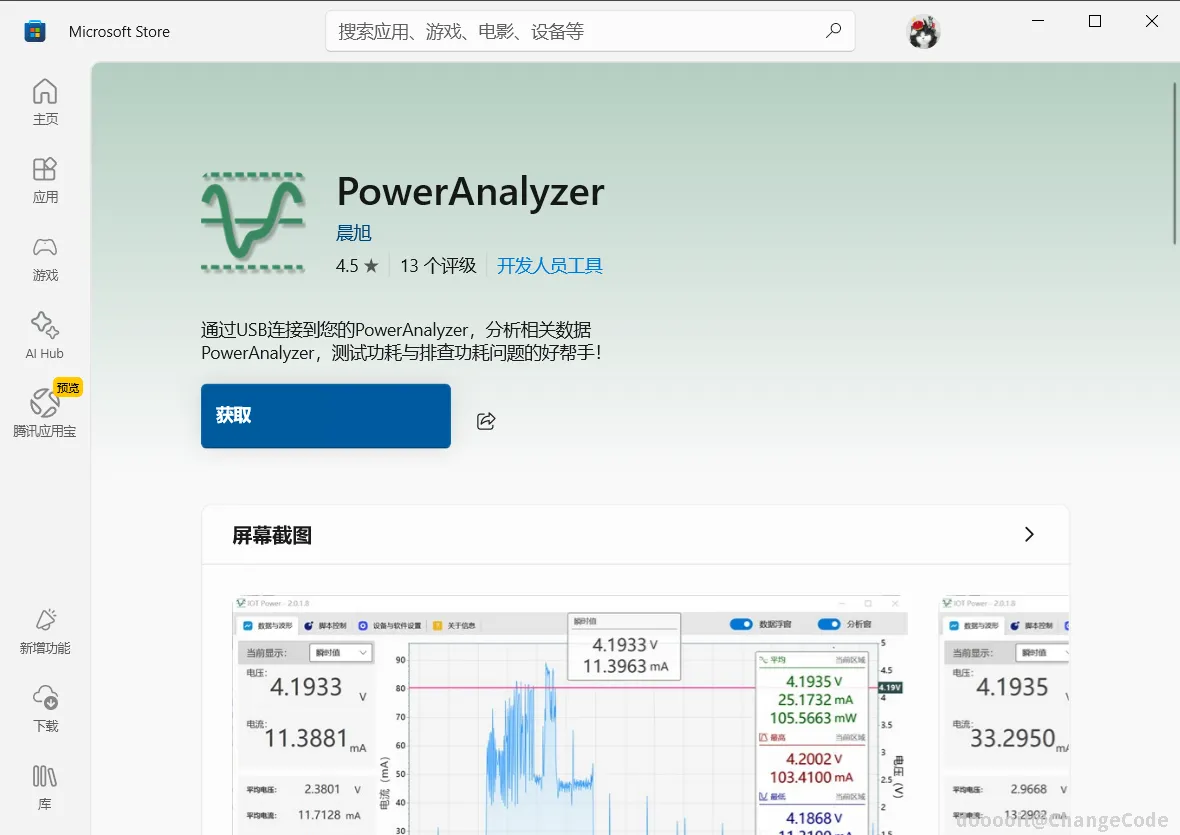Image resolution: width=1180 pixels, height=835 pixels.
Task: Open the 库 (Library) page
Action: click(x=44, y=787)
